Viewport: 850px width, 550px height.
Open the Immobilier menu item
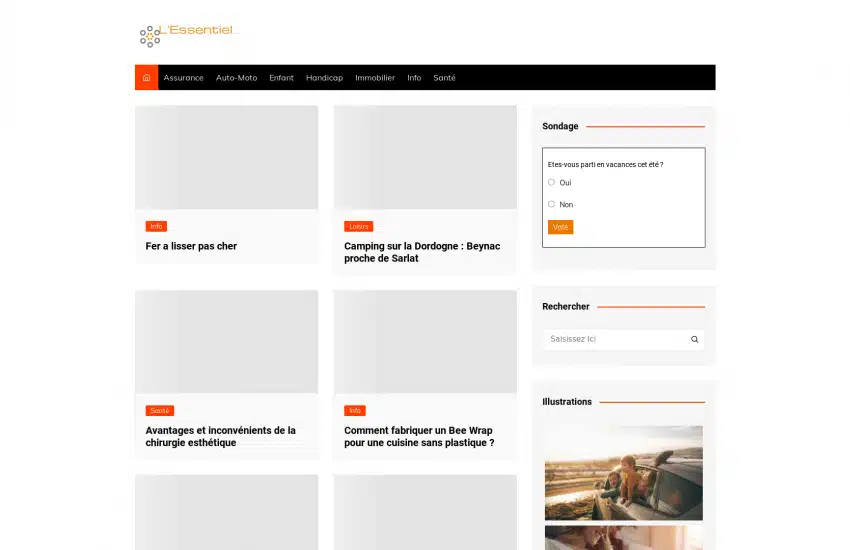pyautogui.click(x=375, y=77)
